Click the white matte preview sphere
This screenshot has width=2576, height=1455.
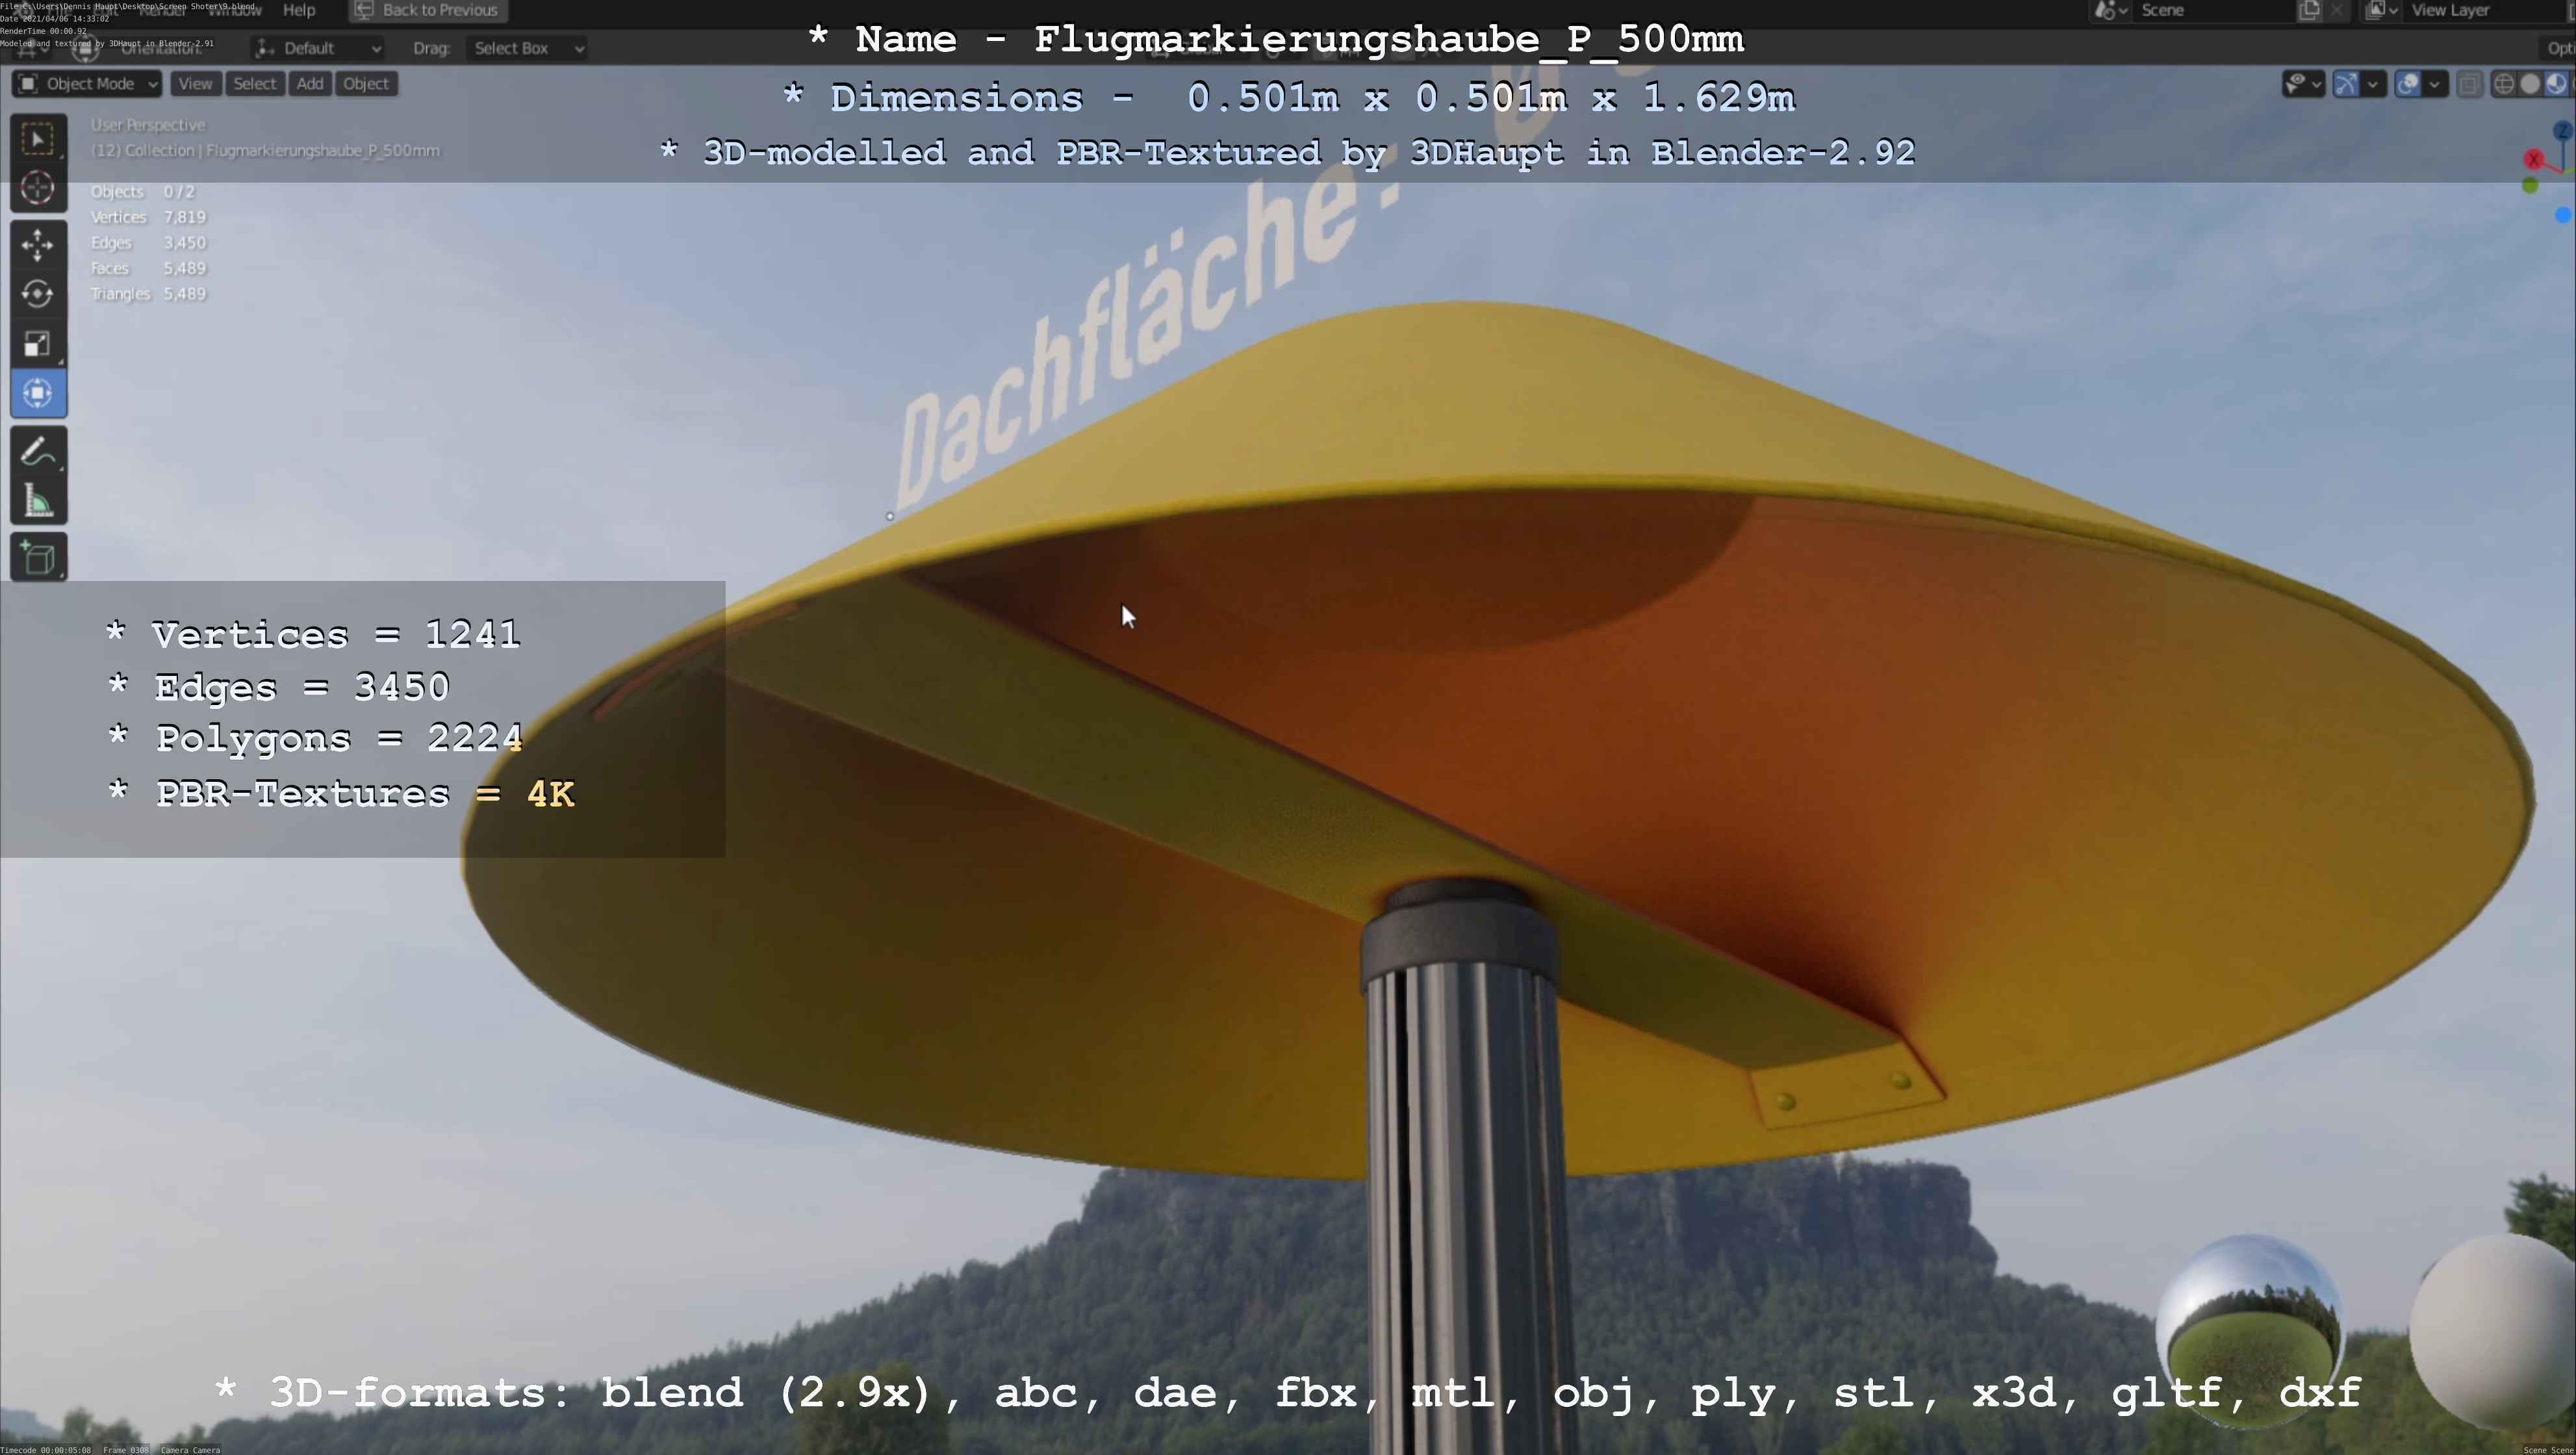coord(2493,1331)
